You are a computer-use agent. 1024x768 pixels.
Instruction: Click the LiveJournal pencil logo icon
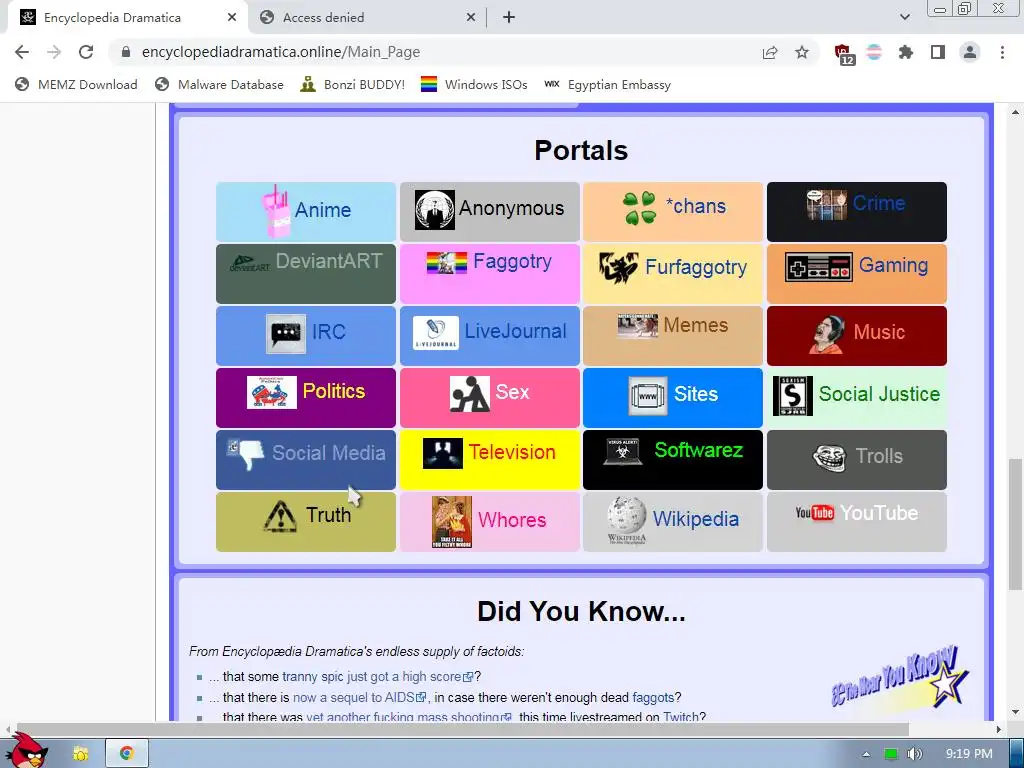(x=436, y=333)
